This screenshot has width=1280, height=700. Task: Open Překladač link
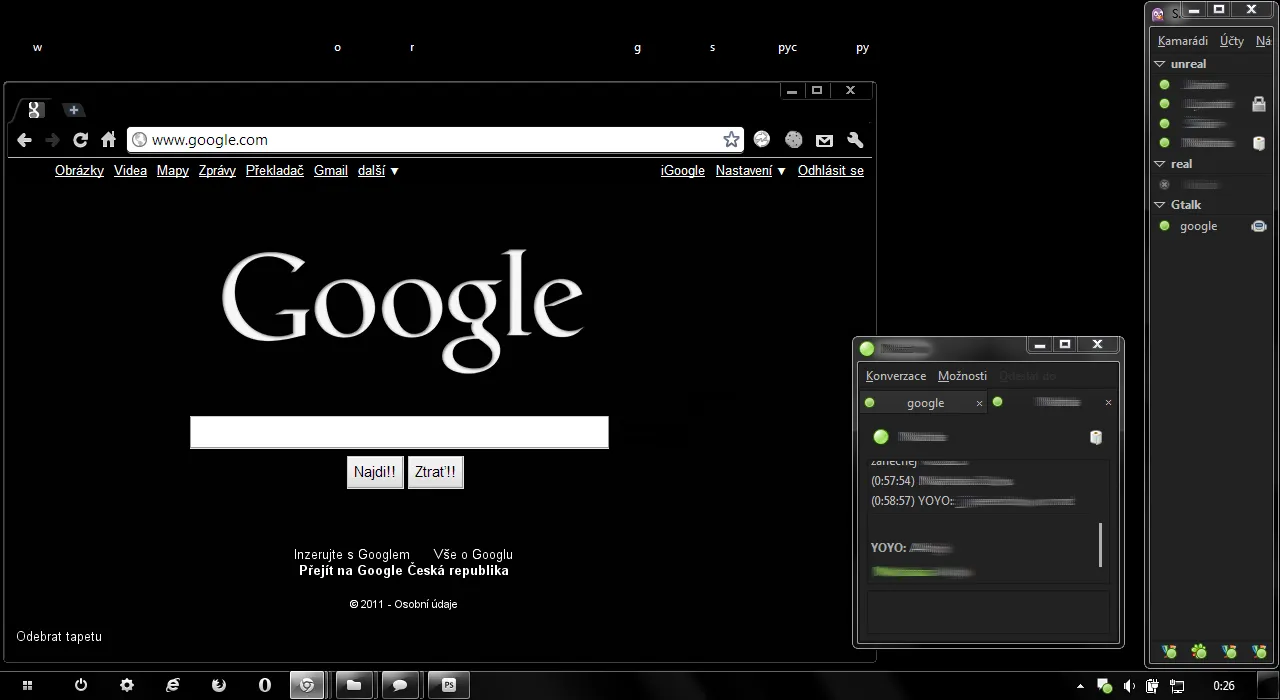click(275, 171)
